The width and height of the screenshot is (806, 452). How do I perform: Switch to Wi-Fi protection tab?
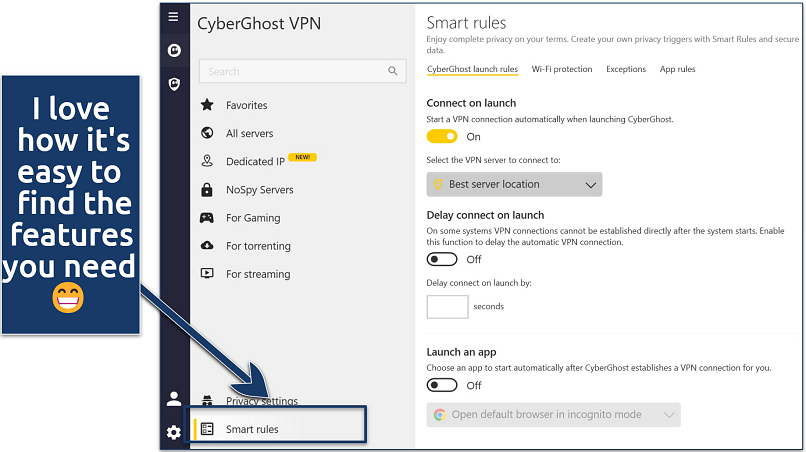click(x=562, y=69)
